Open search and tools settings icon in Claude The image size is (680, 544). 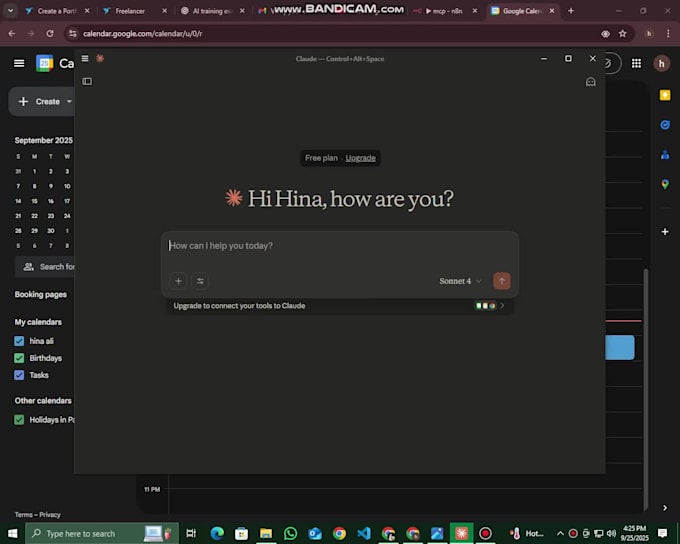[200, 281]
